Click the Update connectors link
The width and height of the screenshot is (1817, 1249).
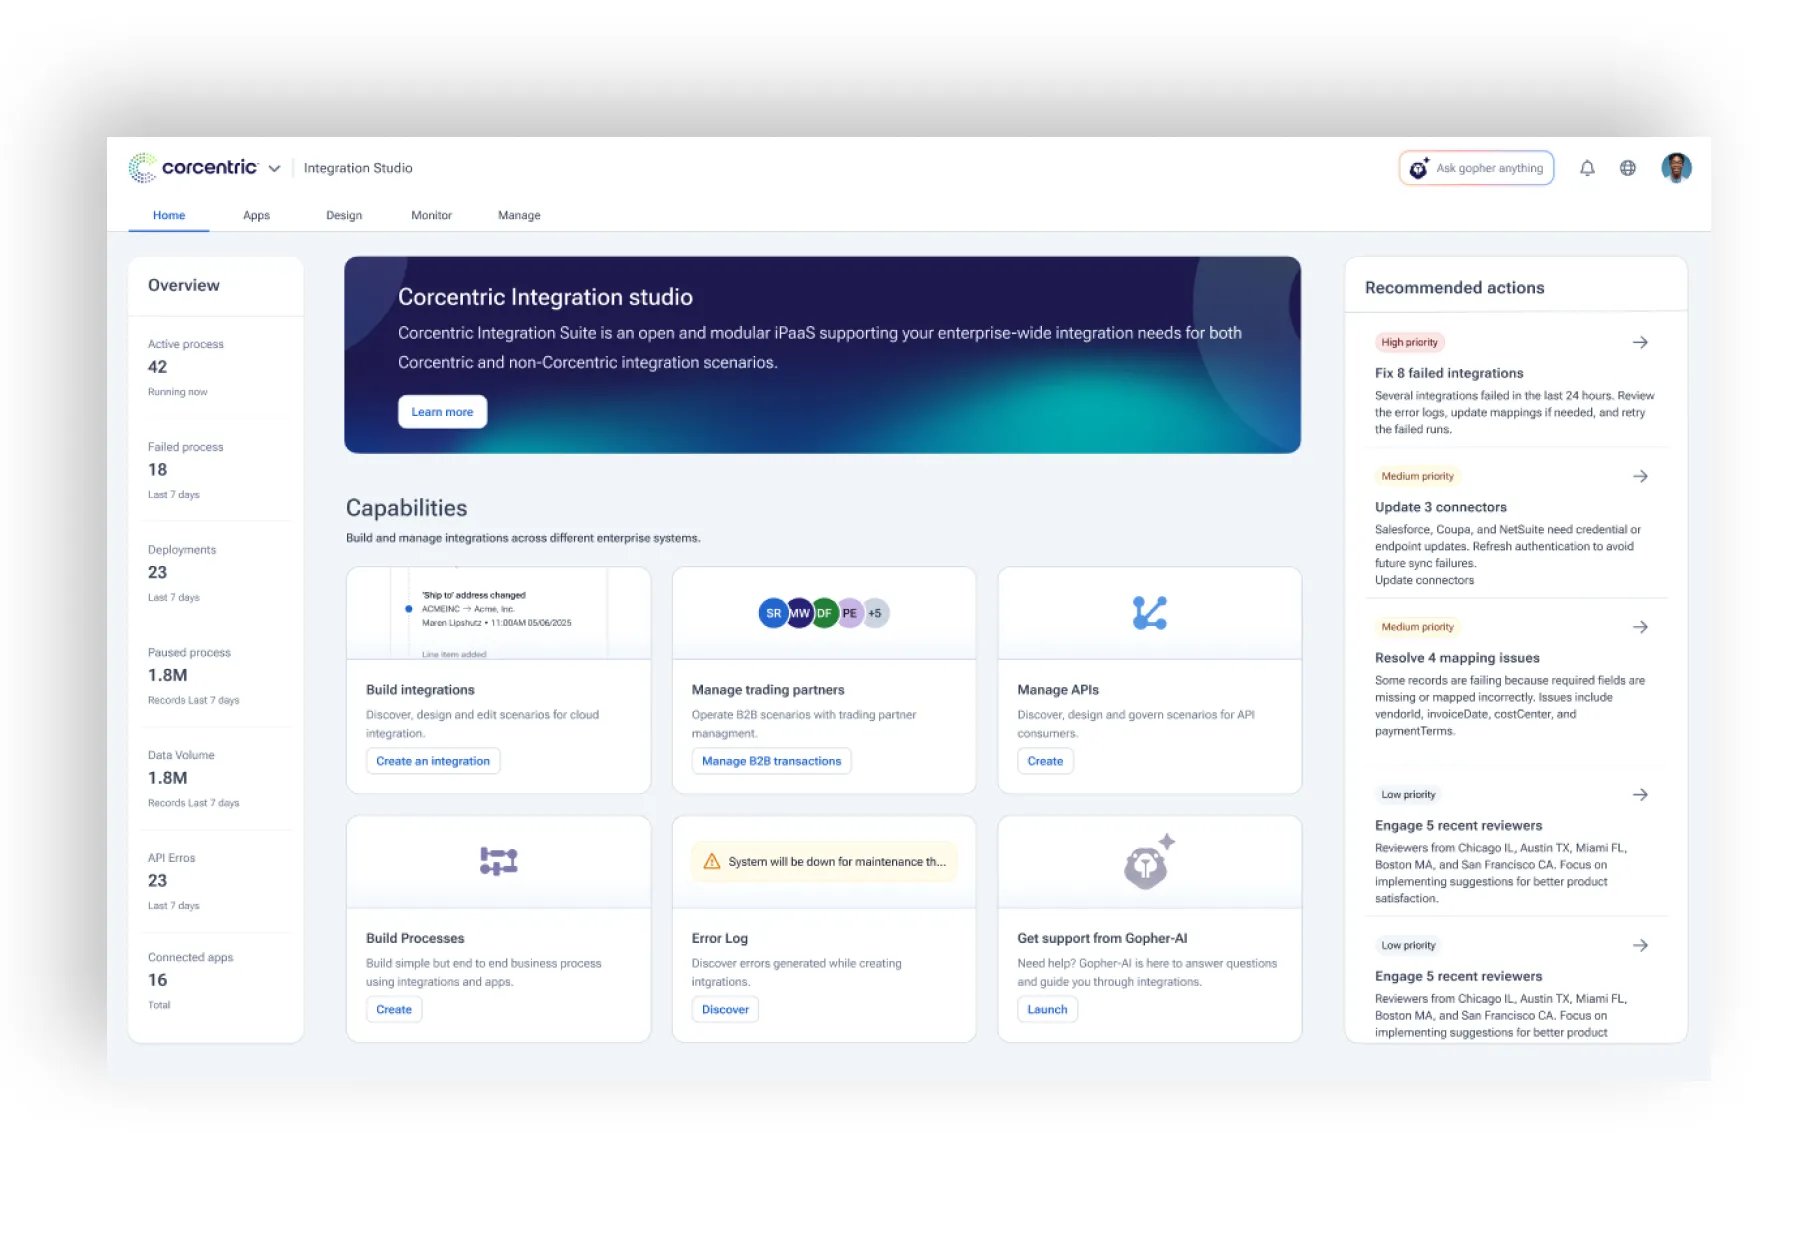1424,580
